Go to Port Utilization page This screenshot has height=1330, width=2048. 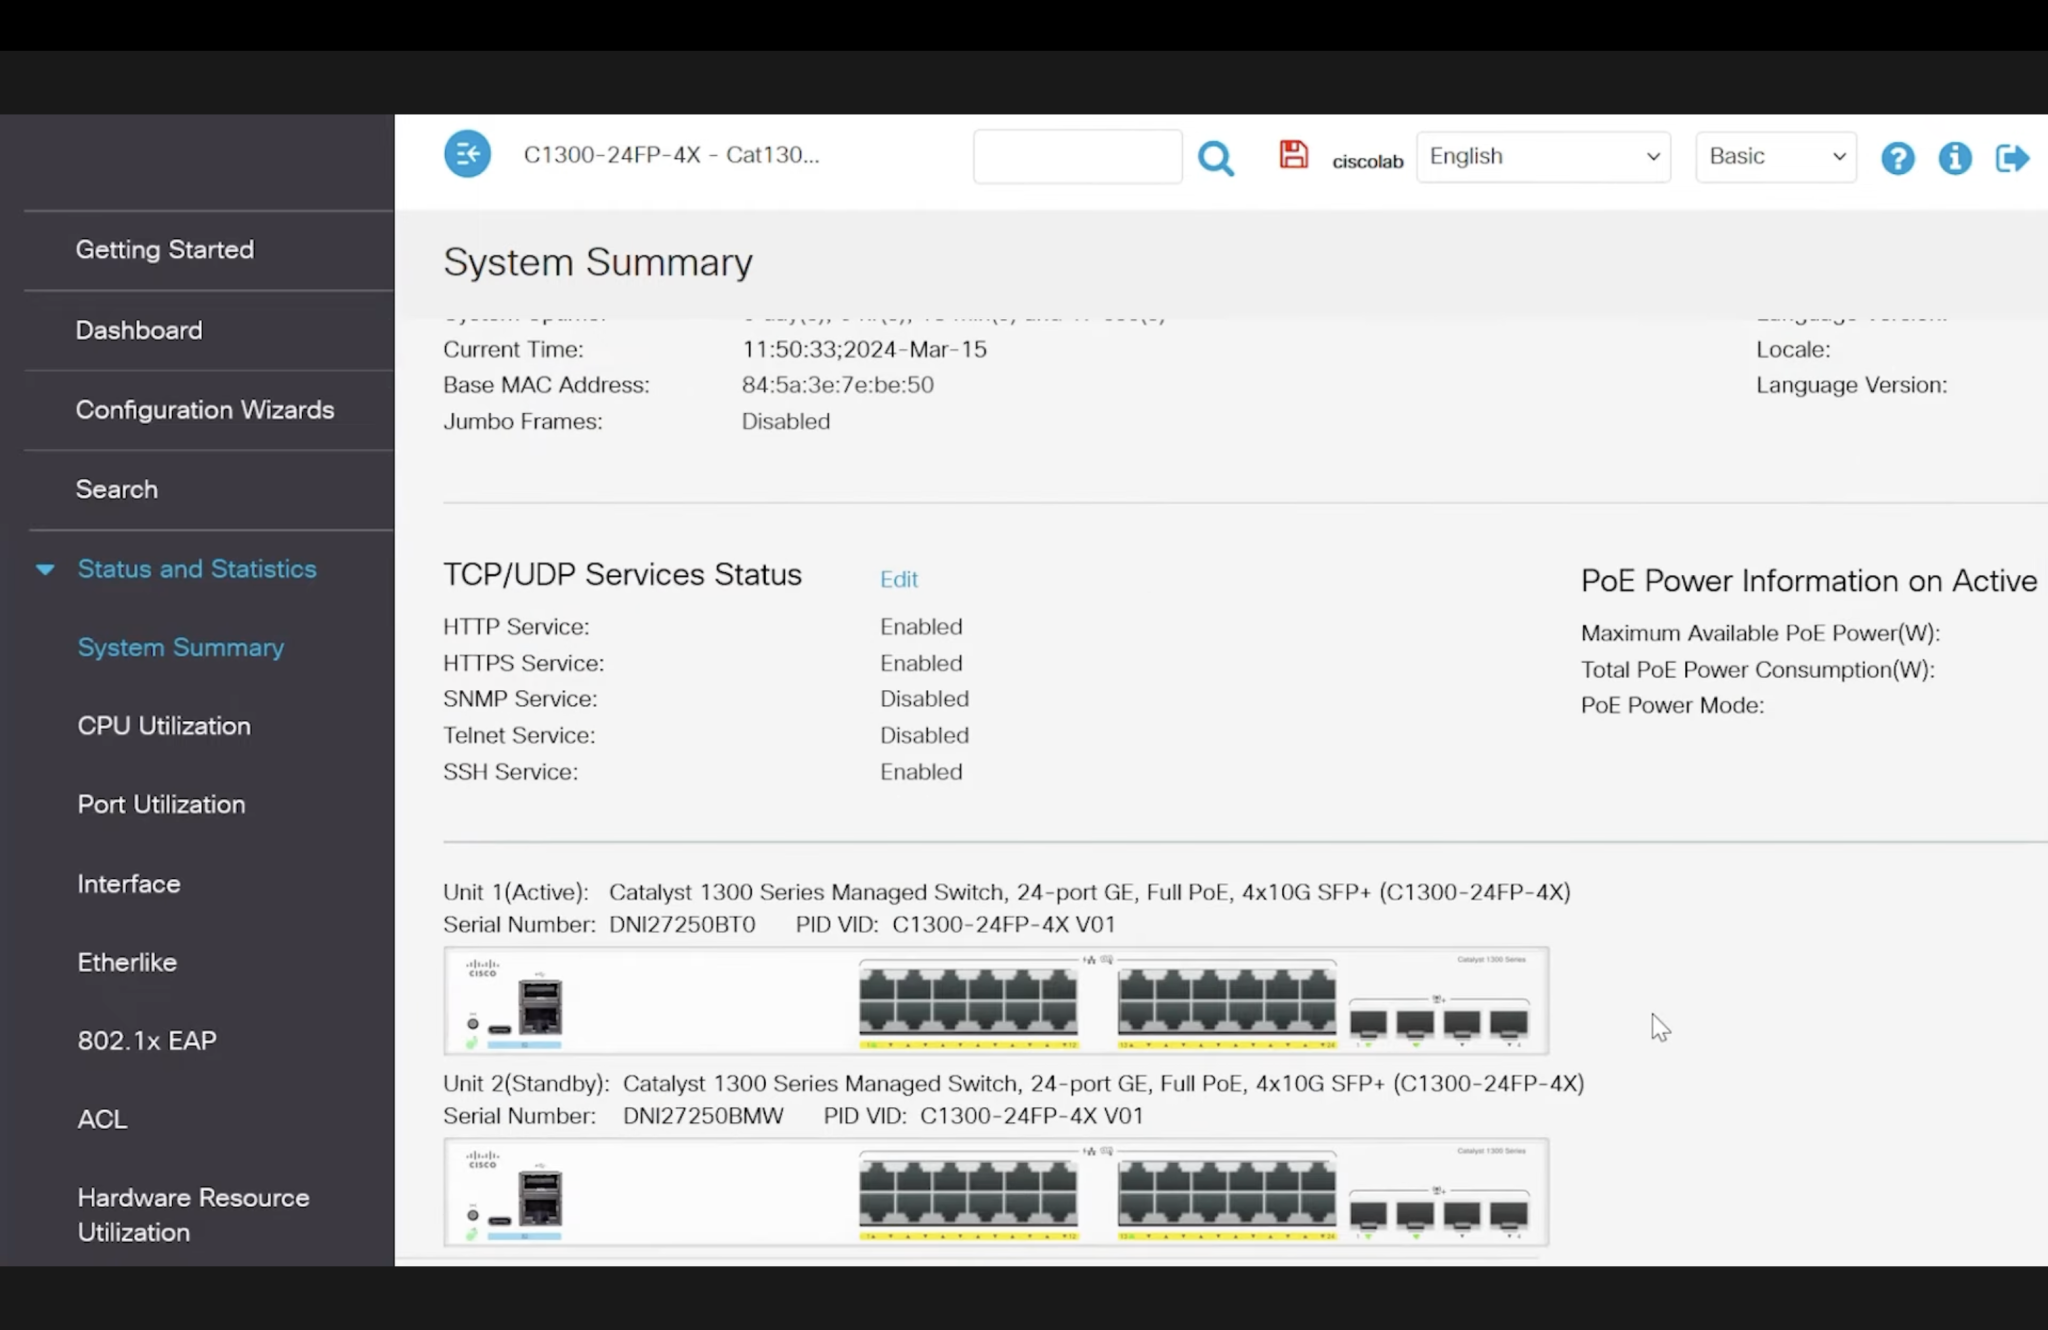(161, 804)
